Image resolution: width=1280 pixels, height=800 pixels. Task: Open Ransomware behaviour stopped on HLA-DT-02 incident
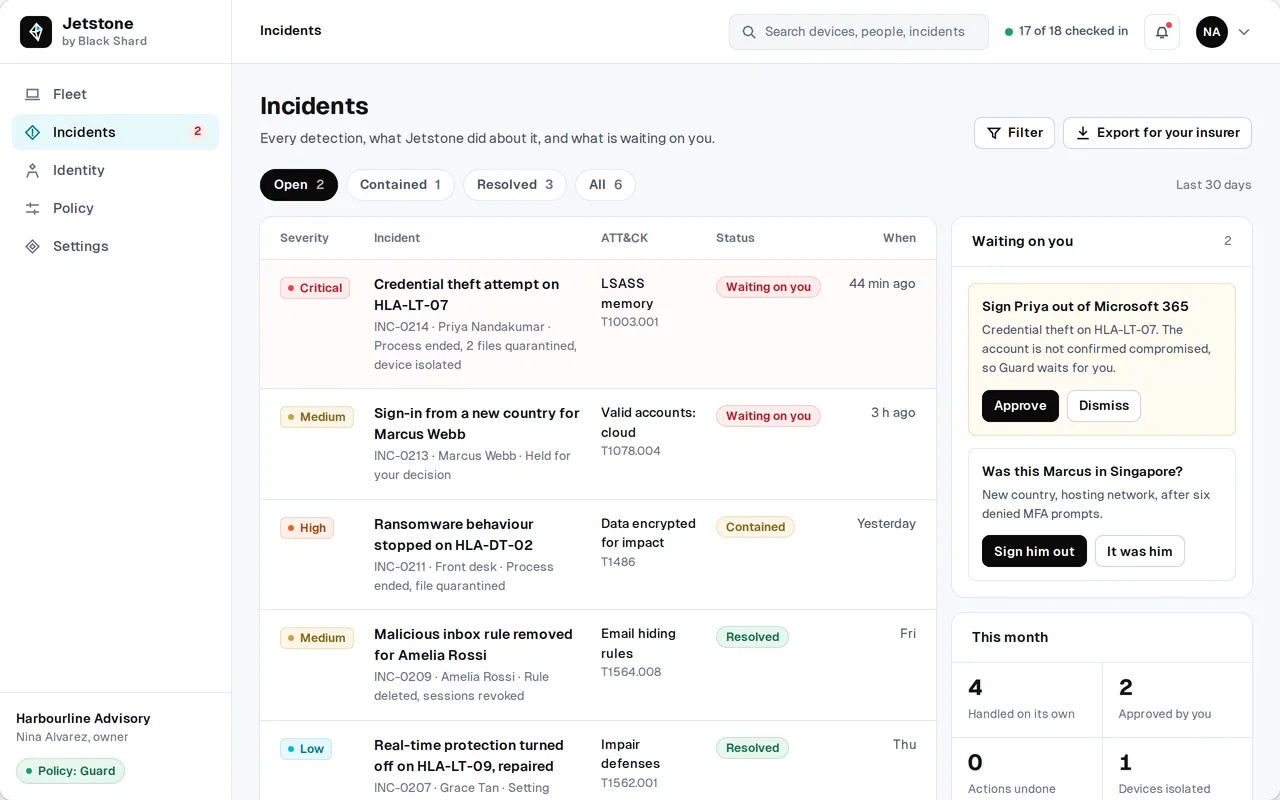pyautogui.click(x=598, y=555)
